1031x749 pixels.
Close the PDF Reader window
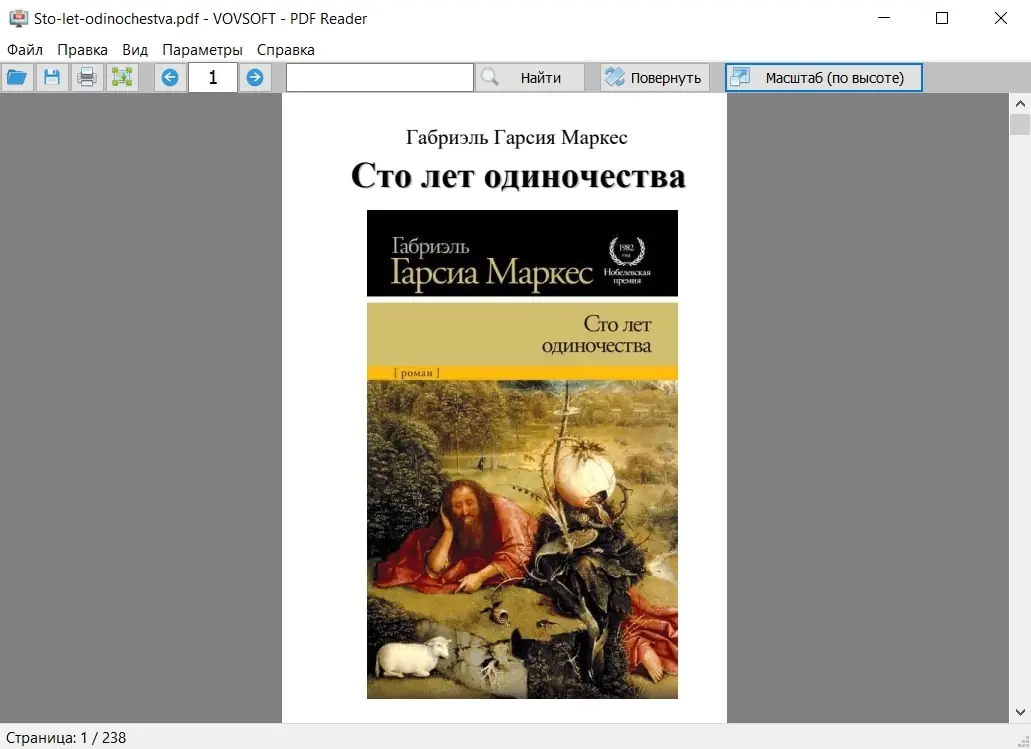pyautogui.click(x=1001, y=18)
